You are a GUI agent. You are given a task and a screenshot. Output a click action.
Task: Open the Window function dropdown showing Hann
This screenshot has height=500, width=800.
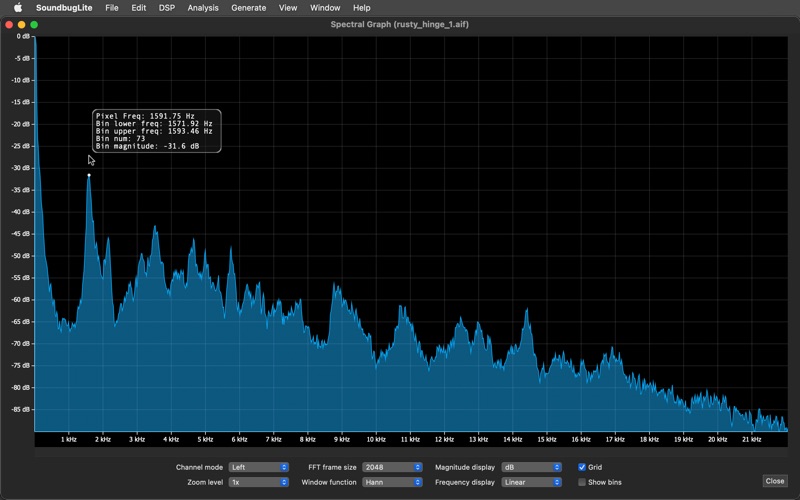(392, 482)
